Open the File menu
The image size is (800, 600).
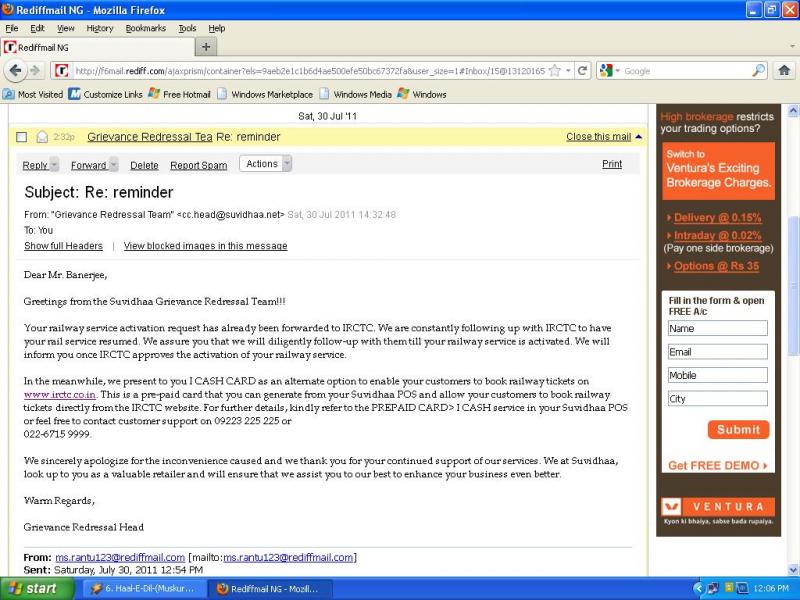[11, 29]
